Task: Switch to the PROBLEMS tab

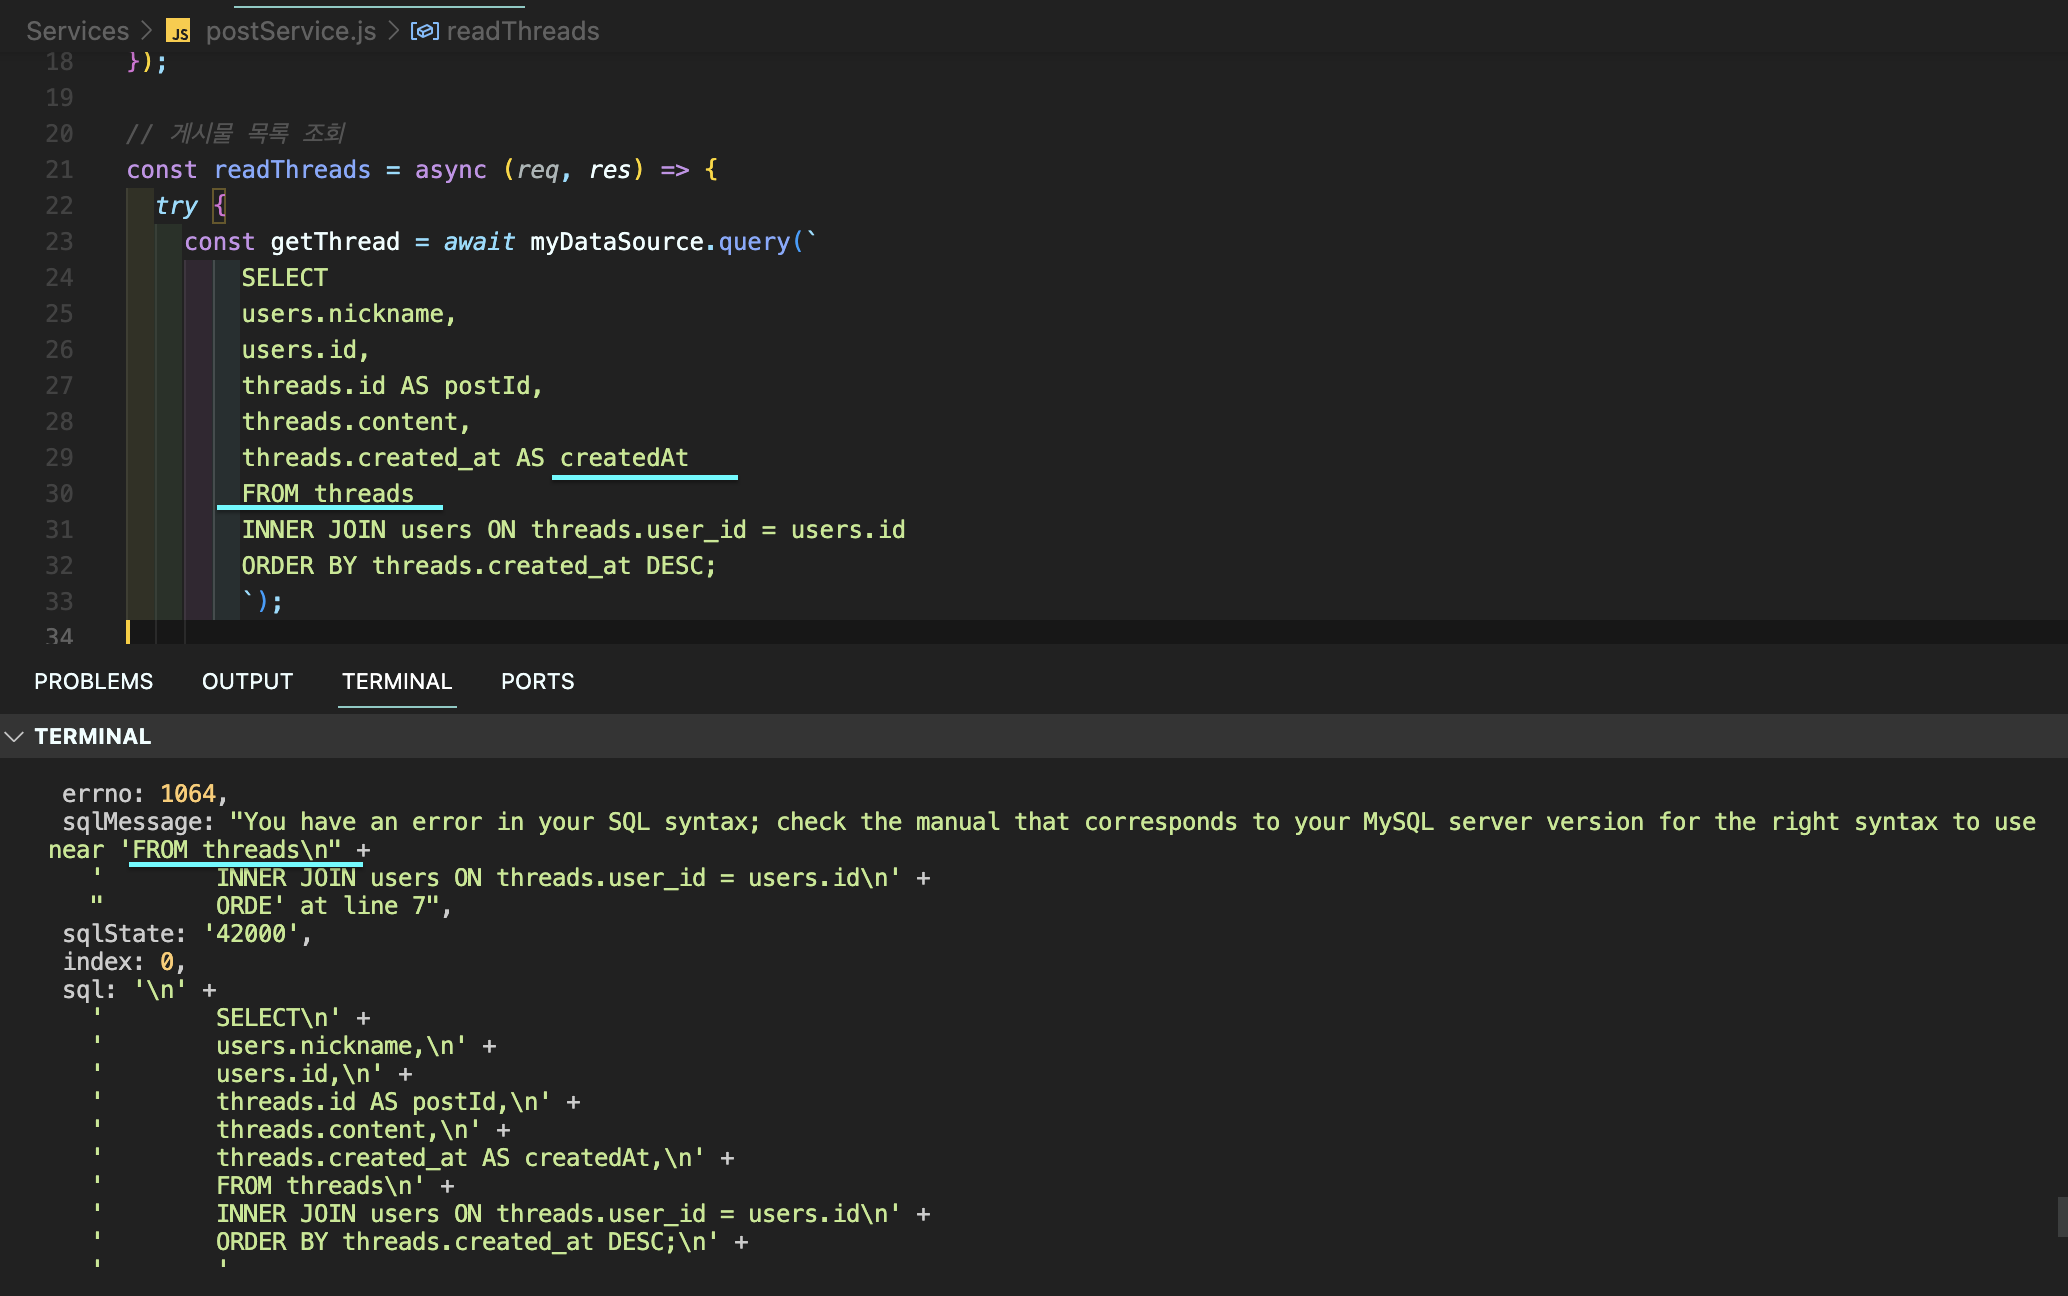Action: click(93, 682)
